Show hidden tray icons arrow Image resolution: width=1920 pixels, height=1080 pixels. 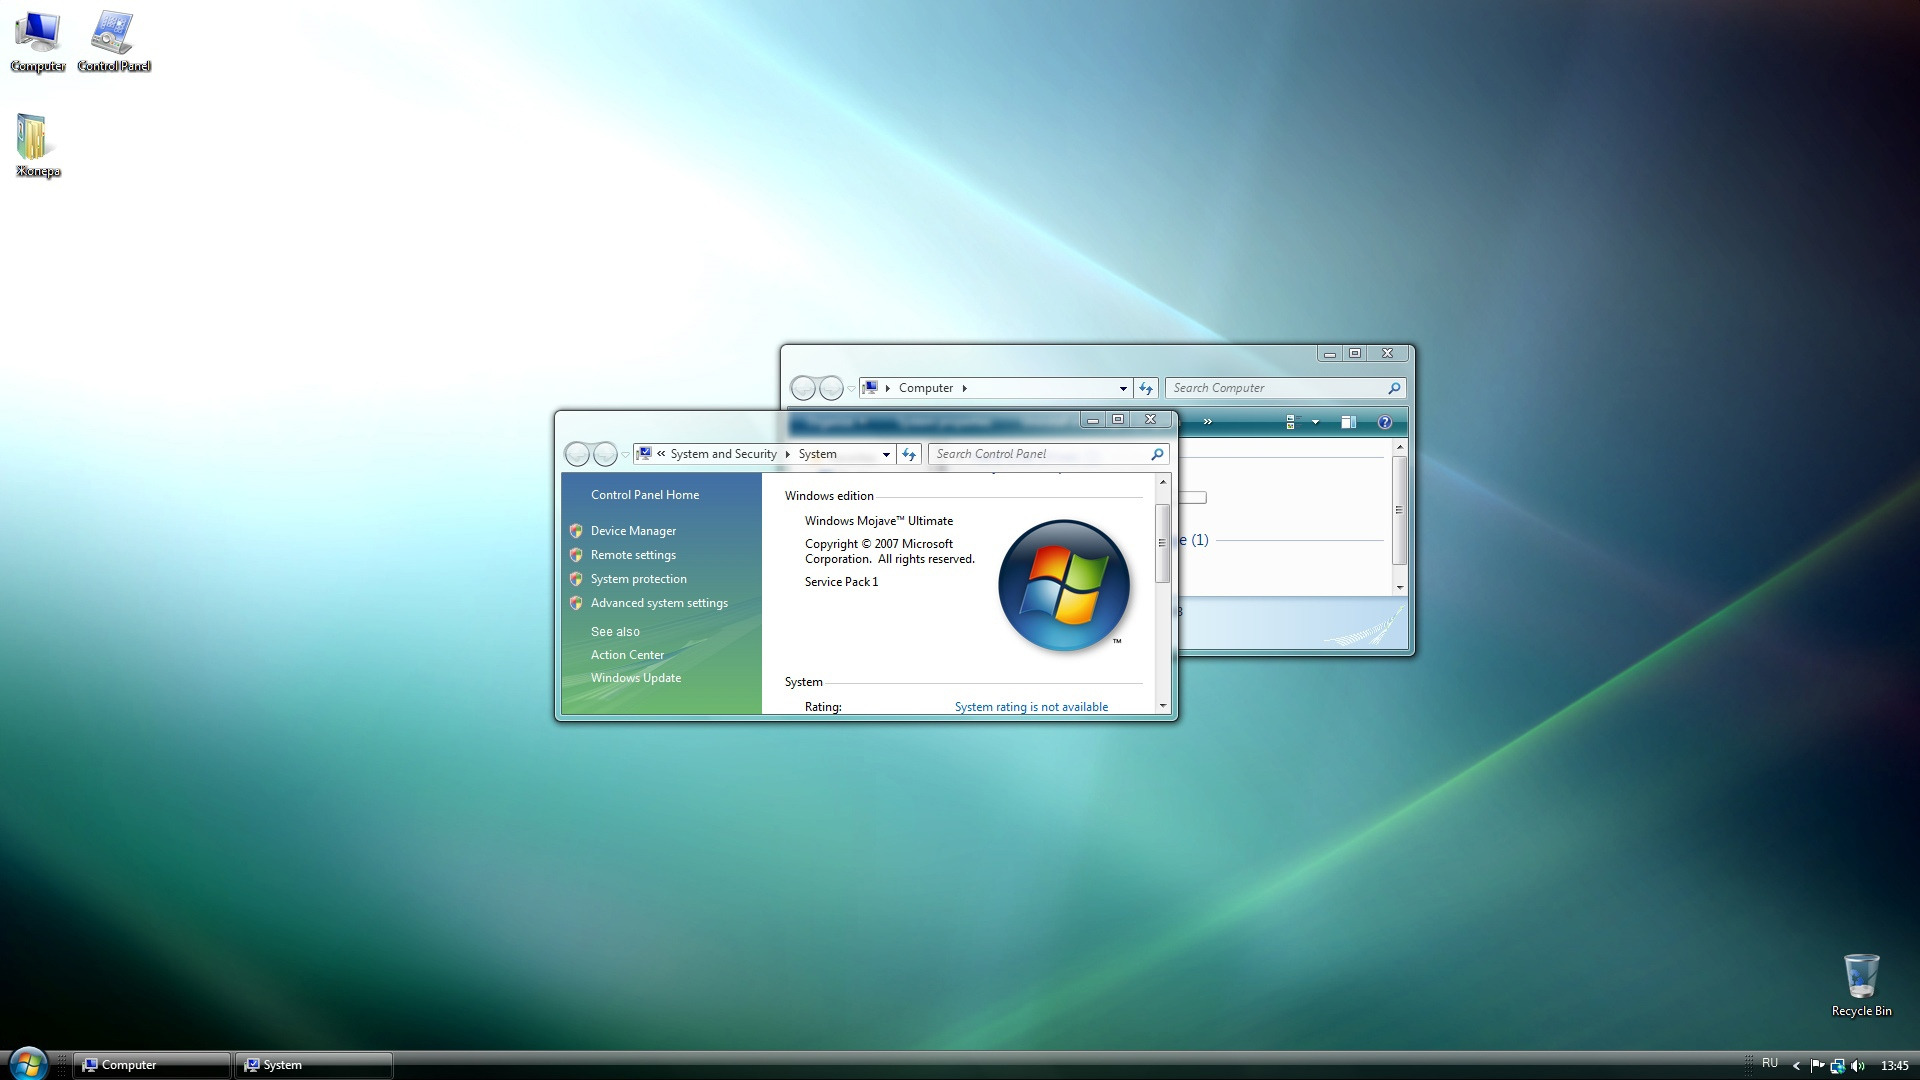[1796, 1066]
